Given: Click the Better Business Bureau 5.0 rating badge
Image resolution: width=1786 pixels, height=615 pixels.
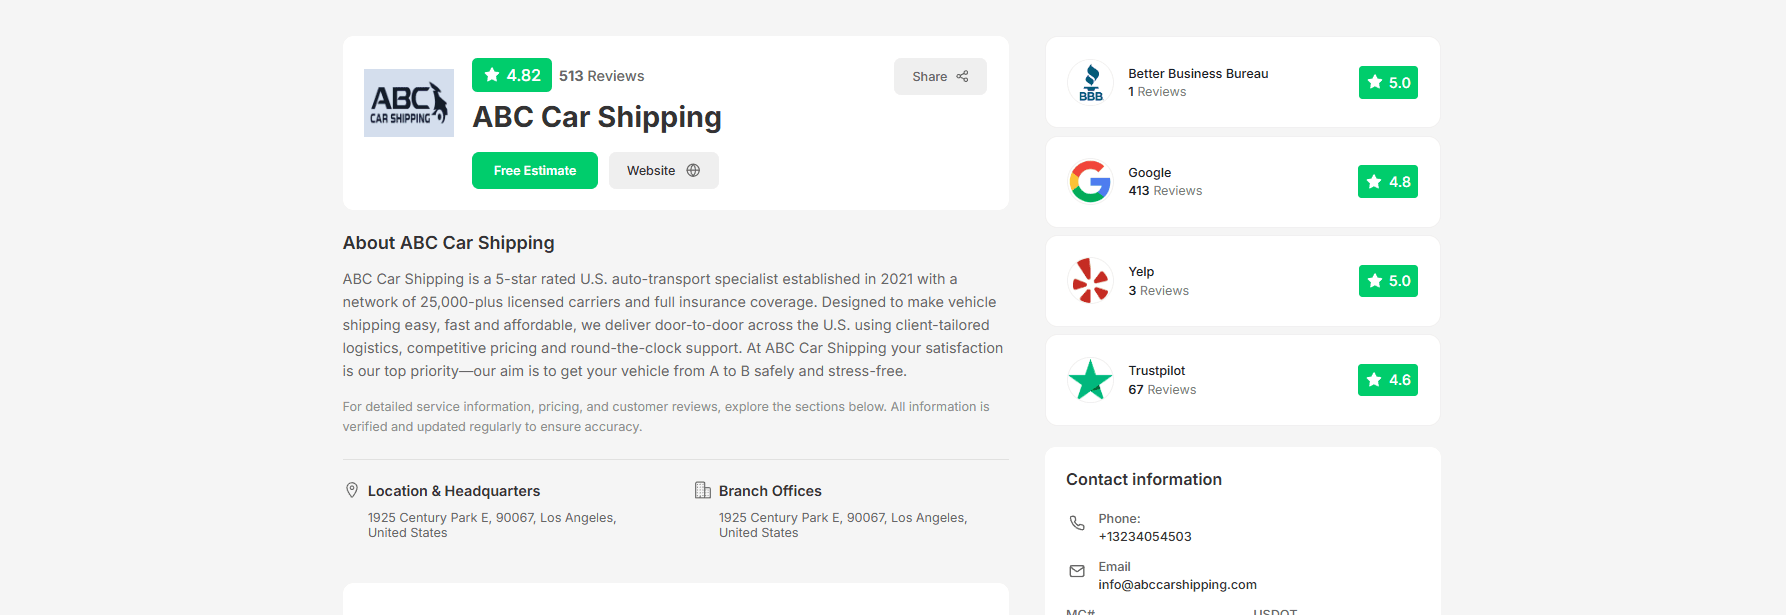Looking at the screenshot, I should click(x=1388, y=83).
